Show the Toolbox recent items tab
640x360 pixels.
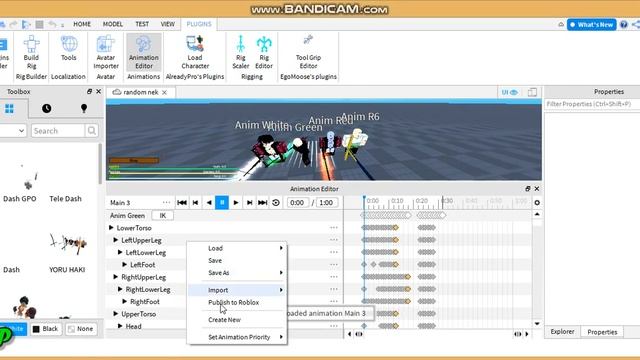pyautogui.click(x=47, y=109)
